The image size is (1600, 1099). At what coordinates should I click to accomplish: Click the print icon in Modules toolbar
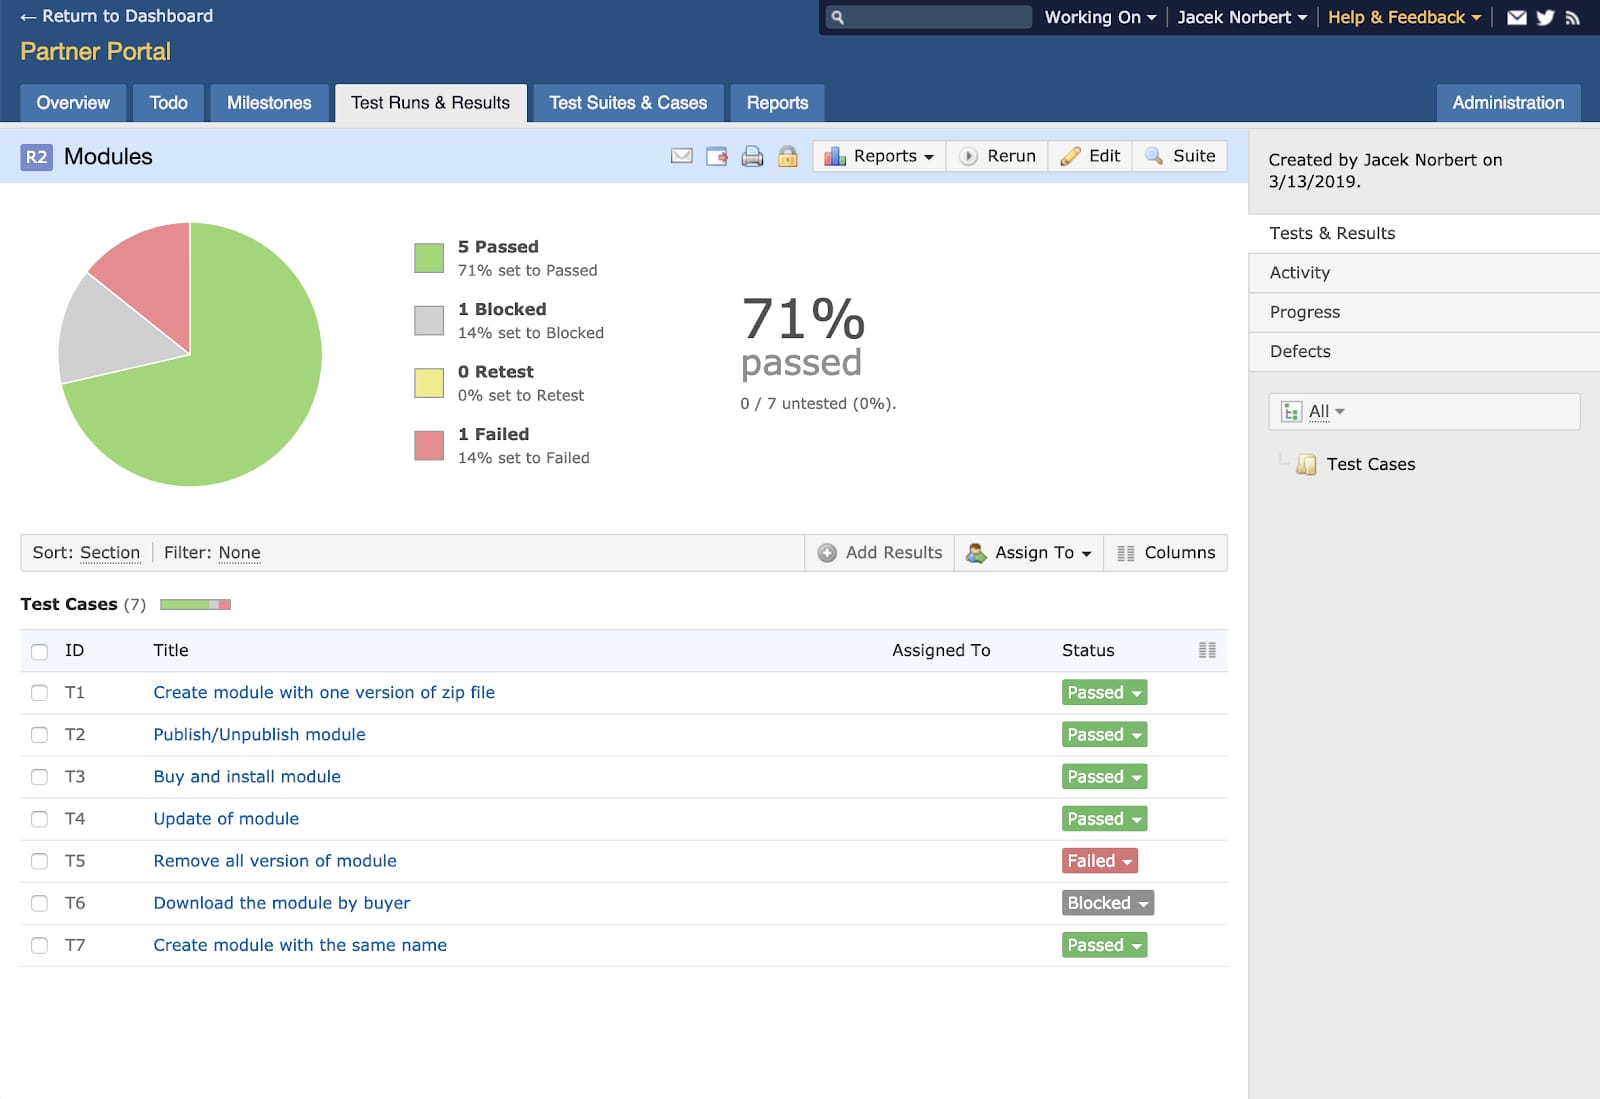tap(752, 156)
